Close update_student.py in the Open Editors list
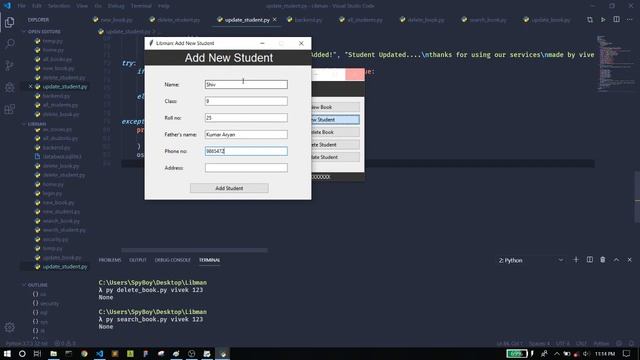The height and width of the screenshot is (360, 640). 30,87
